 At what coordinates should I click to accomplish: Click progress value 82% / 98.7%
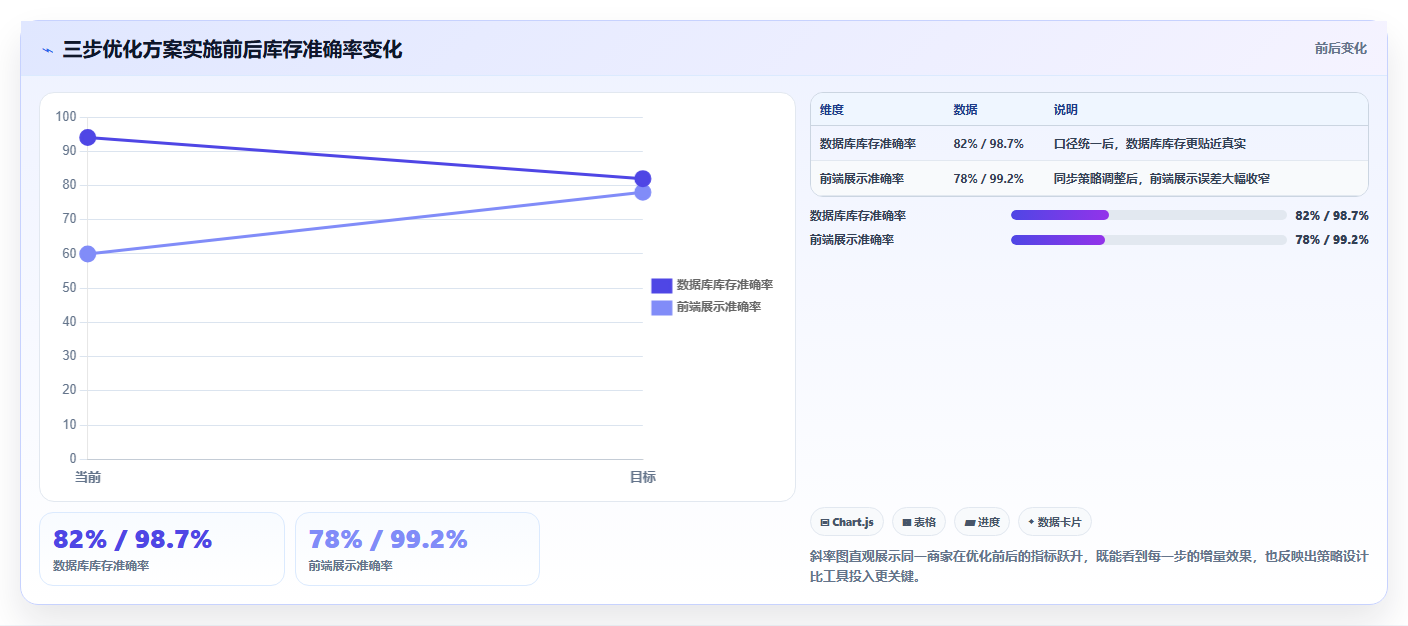tap(1332, 215)
